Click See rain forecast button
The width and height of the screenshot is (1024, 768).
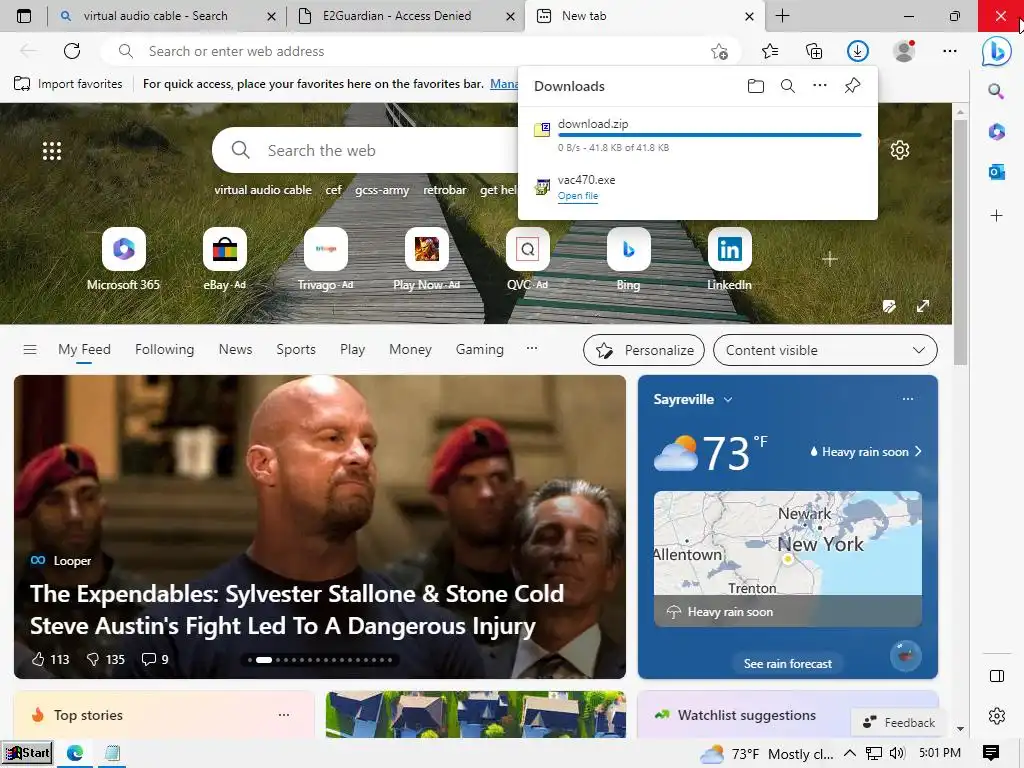[x=788, y=664]
